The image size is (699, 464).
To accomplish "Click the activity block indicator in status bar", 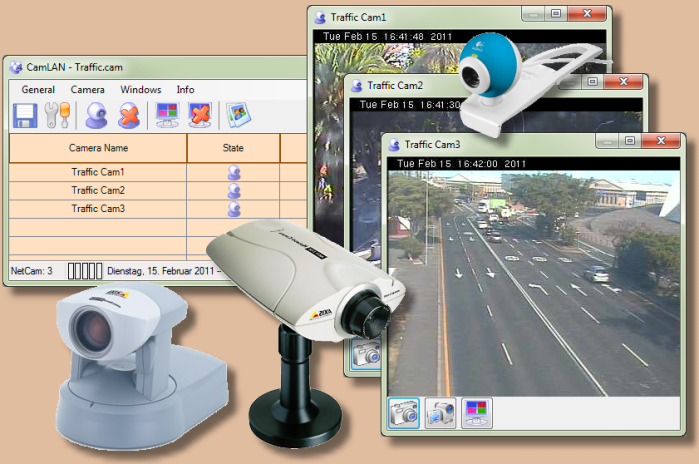I will (85, 271).
